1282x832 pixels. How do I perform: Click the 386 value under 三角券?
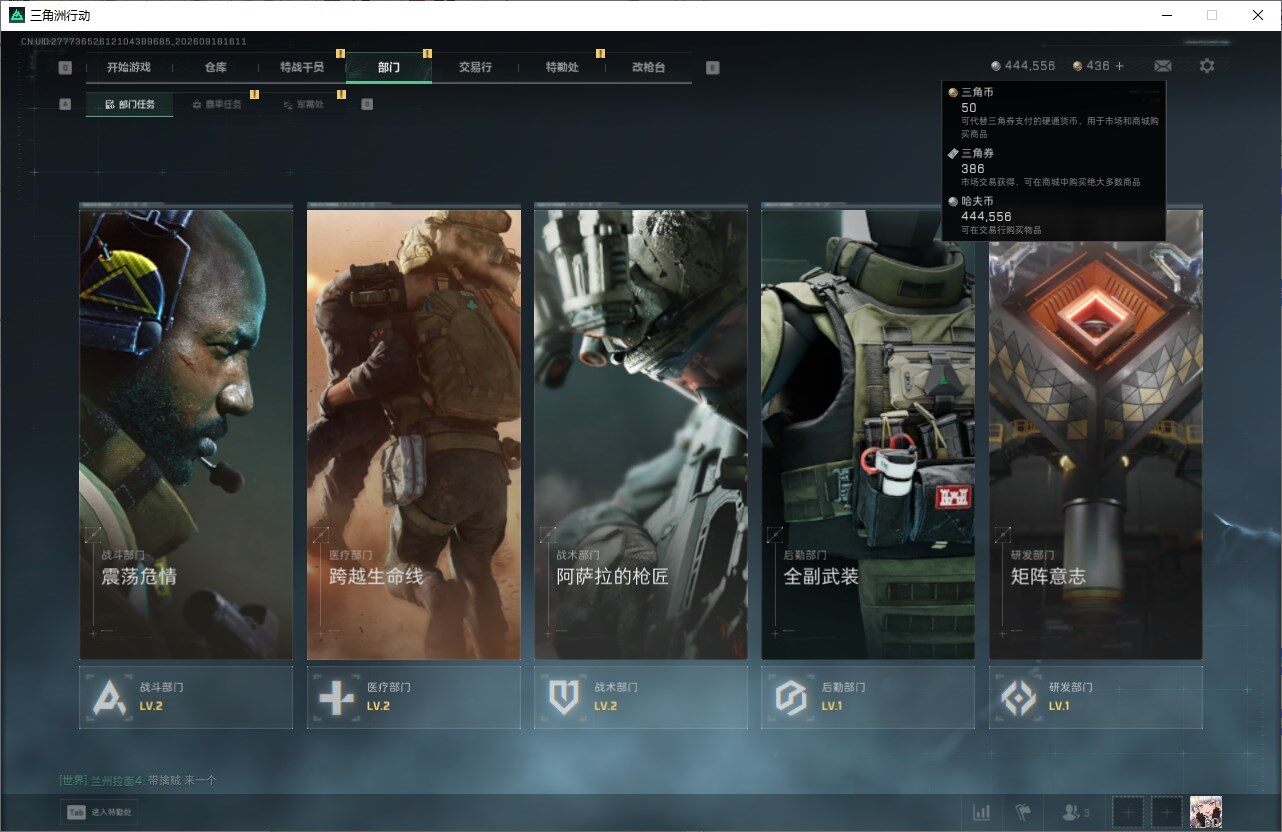(973, 169)
